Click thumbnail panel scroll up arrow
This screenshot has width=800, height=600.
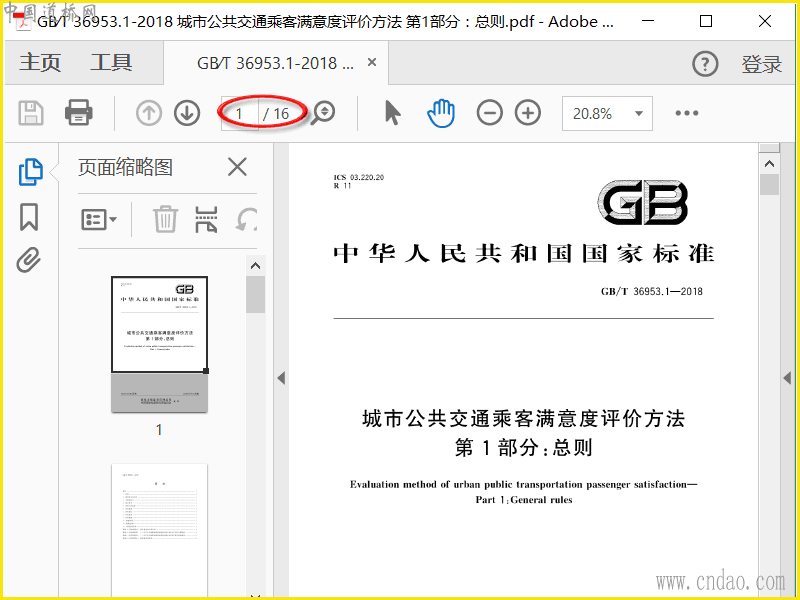[255, 266]
